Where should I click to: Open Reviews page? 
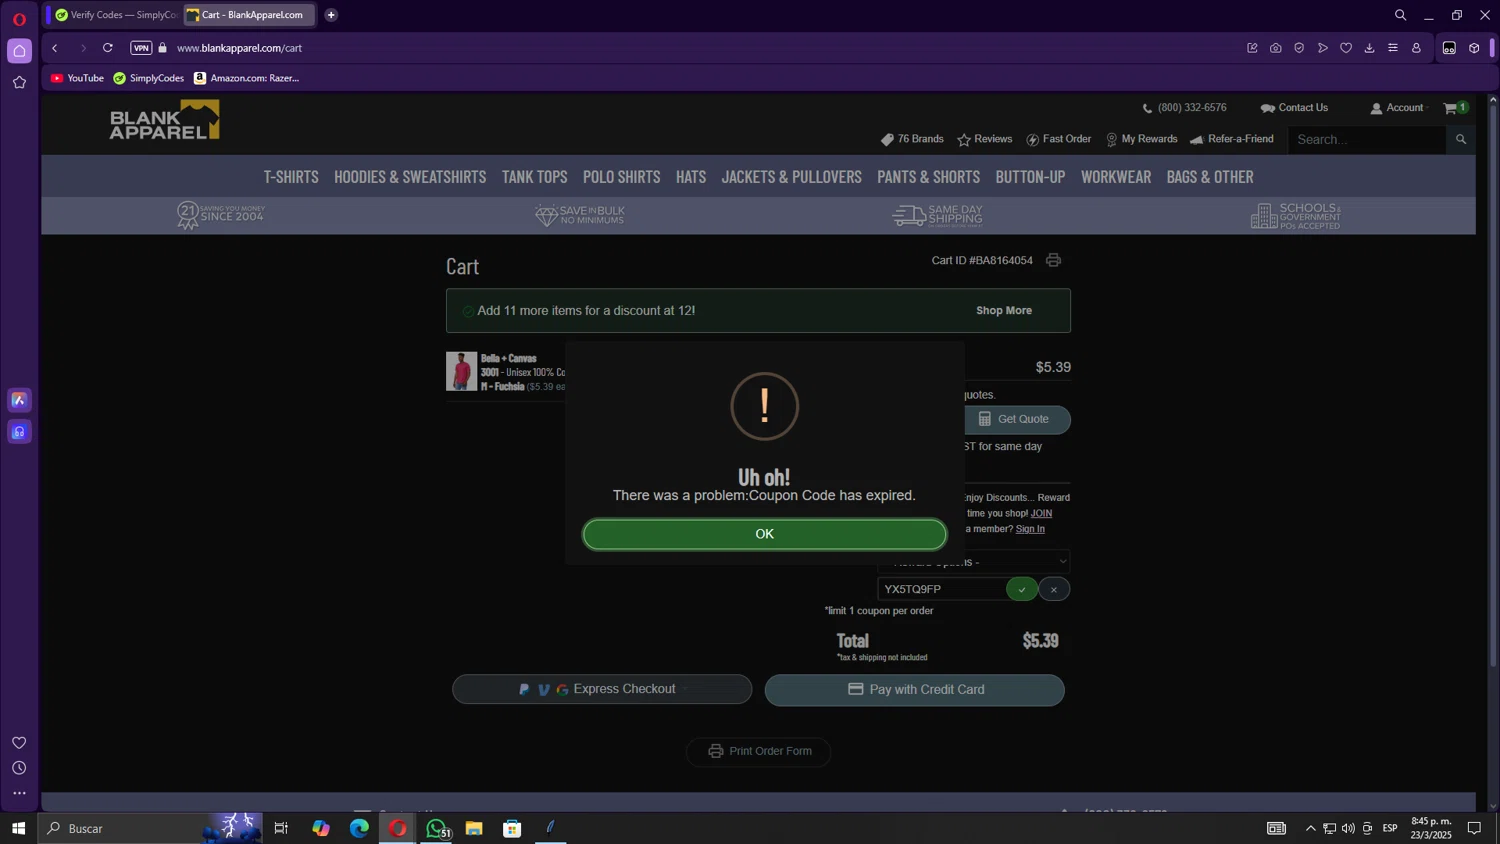click(985, 139)
